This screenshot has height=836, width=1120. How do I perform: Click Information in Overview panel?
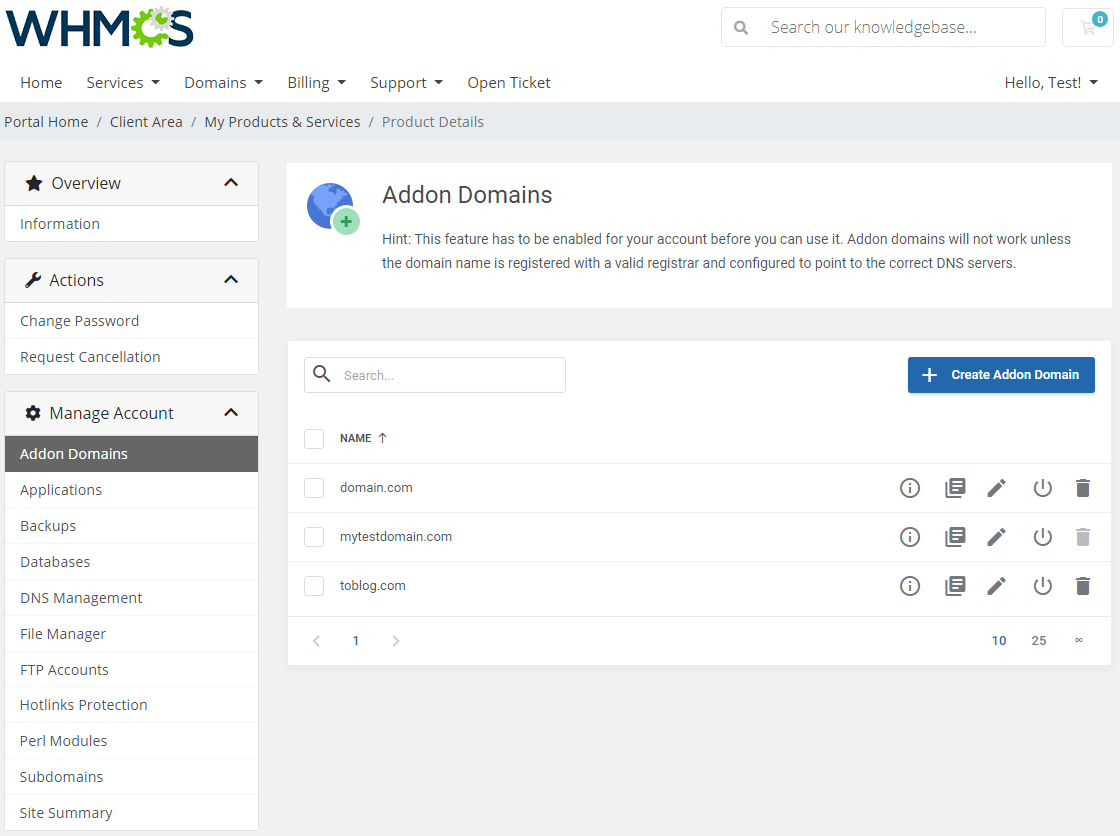[x=131, y=224]
